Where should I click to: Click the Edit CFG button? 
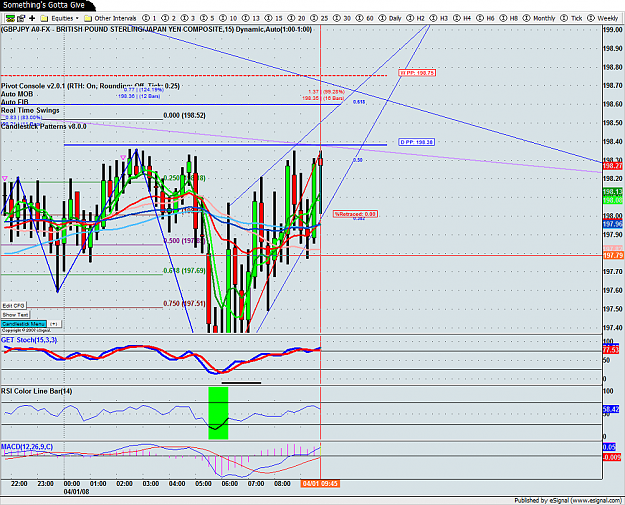tap(14, 306)
